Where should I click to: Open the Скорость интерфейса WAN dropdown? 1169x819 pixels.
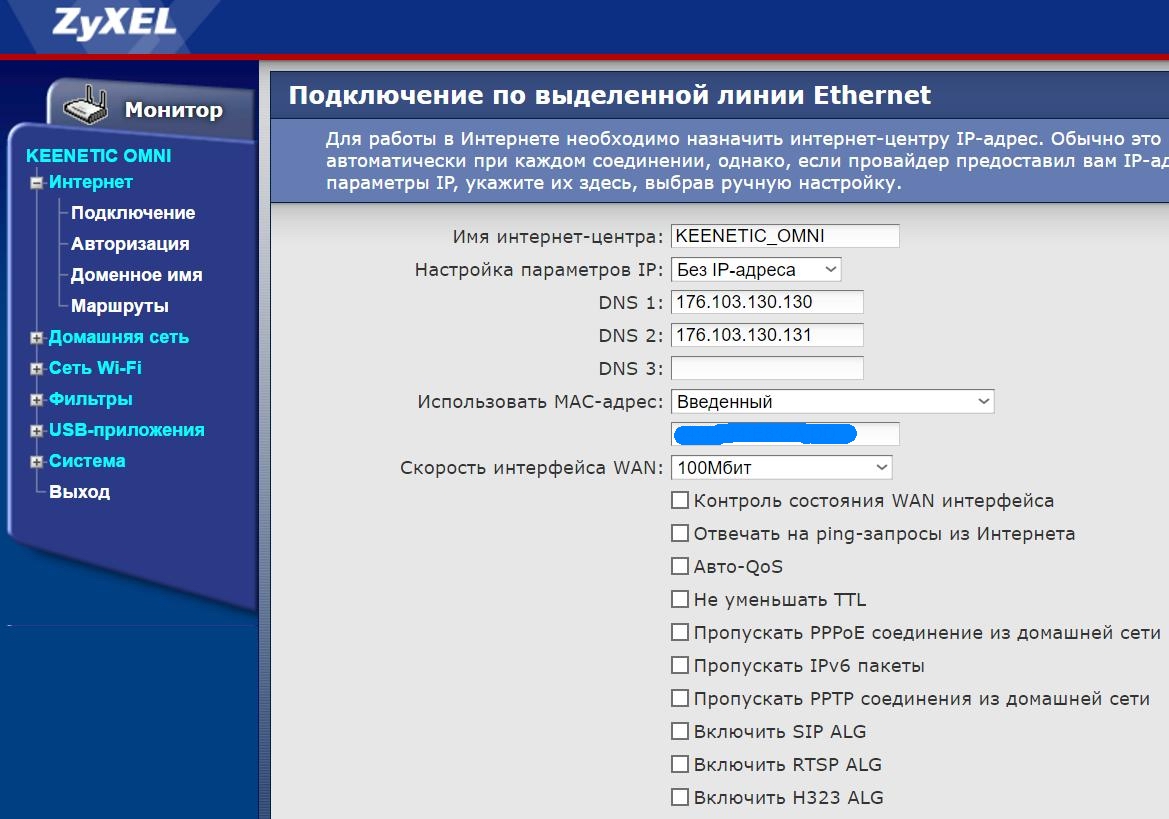point(781,467)
